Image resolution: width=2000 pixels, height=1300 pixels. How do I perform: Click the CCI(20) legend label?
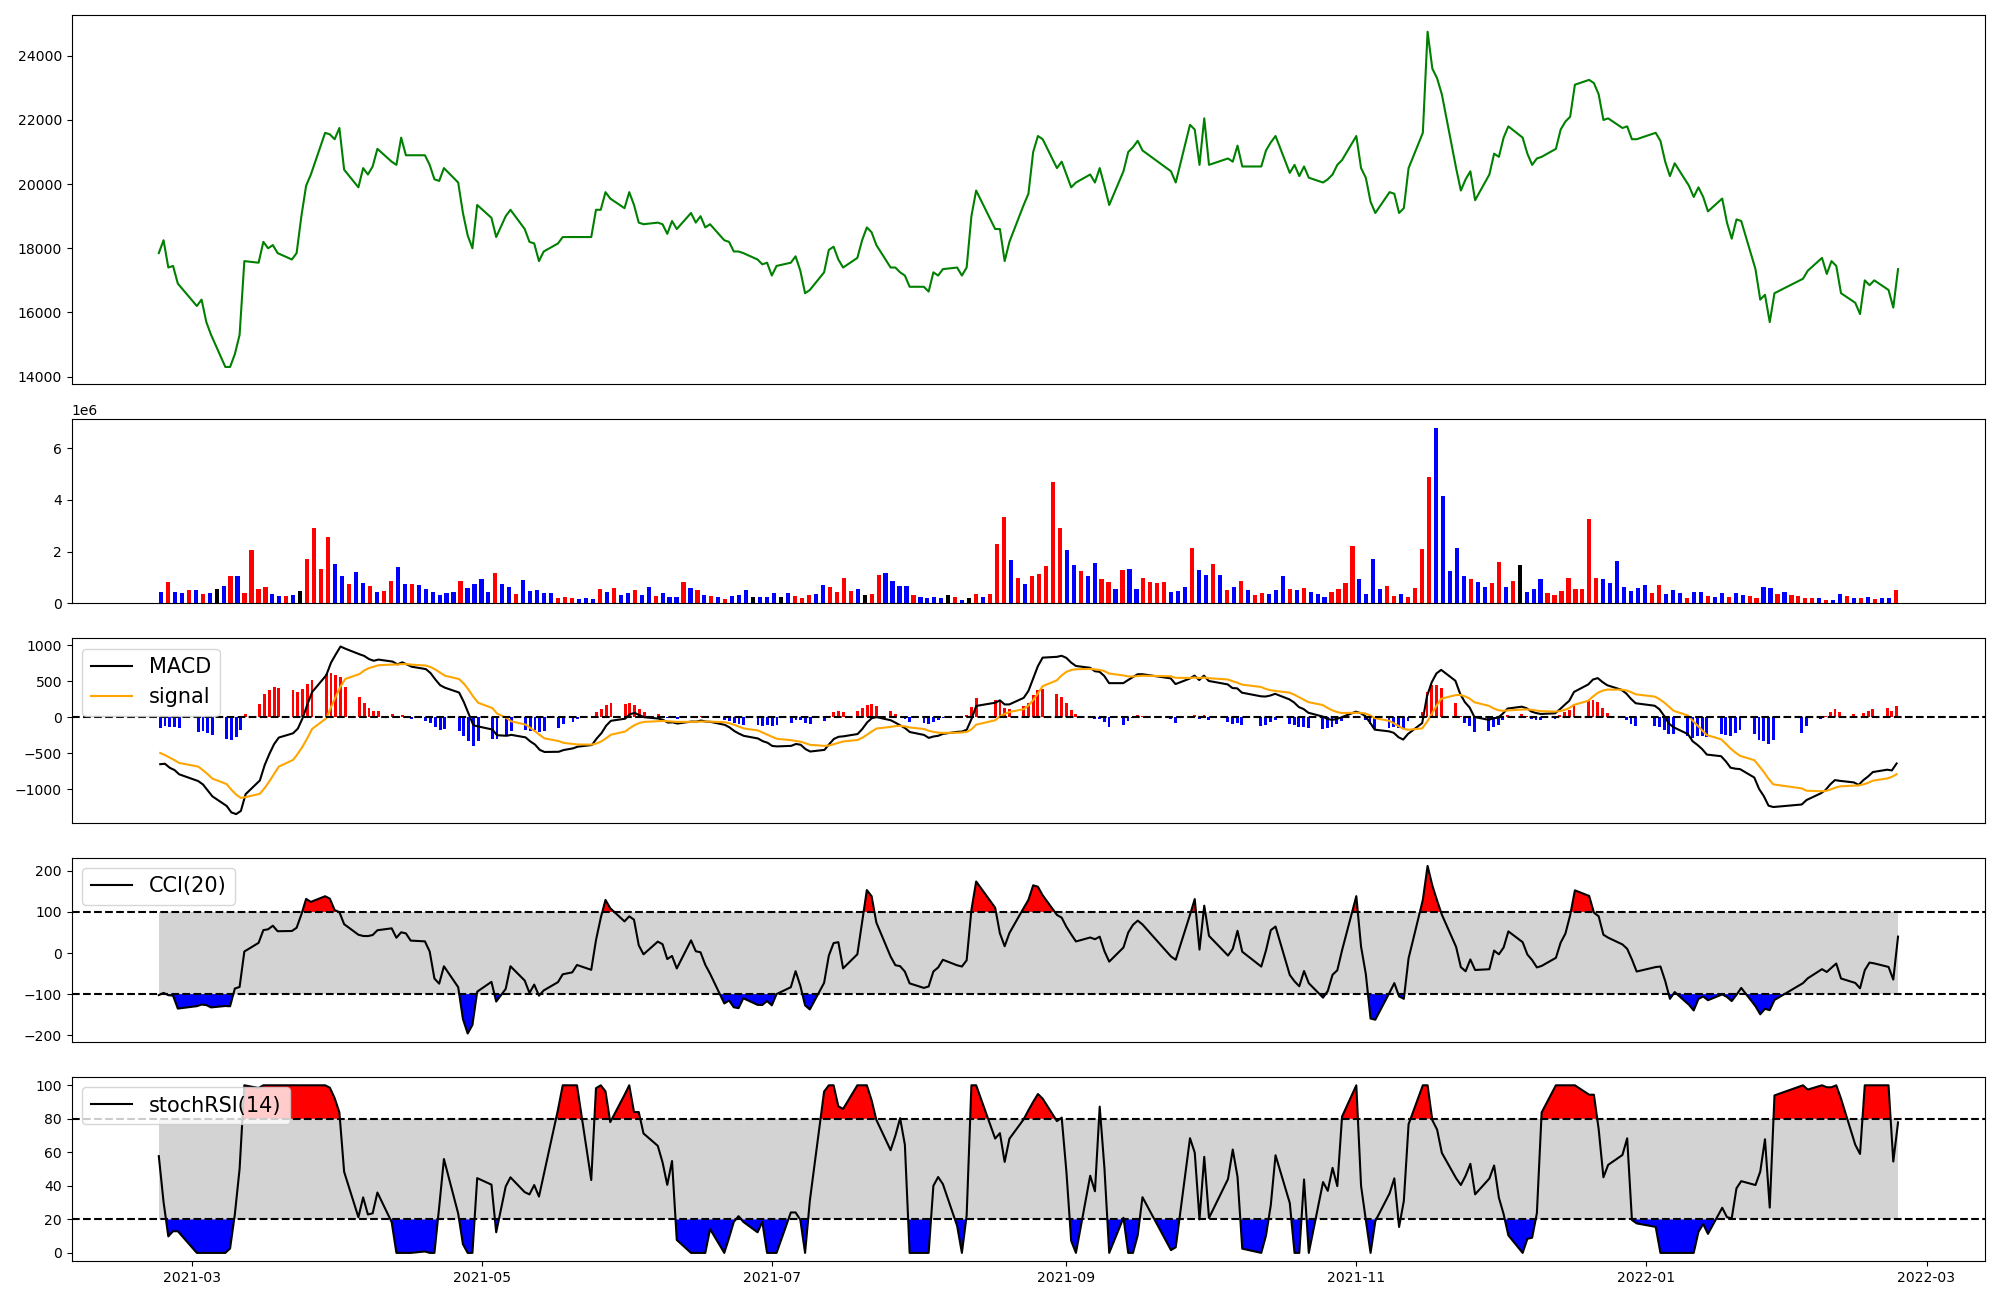click(187, 885)
